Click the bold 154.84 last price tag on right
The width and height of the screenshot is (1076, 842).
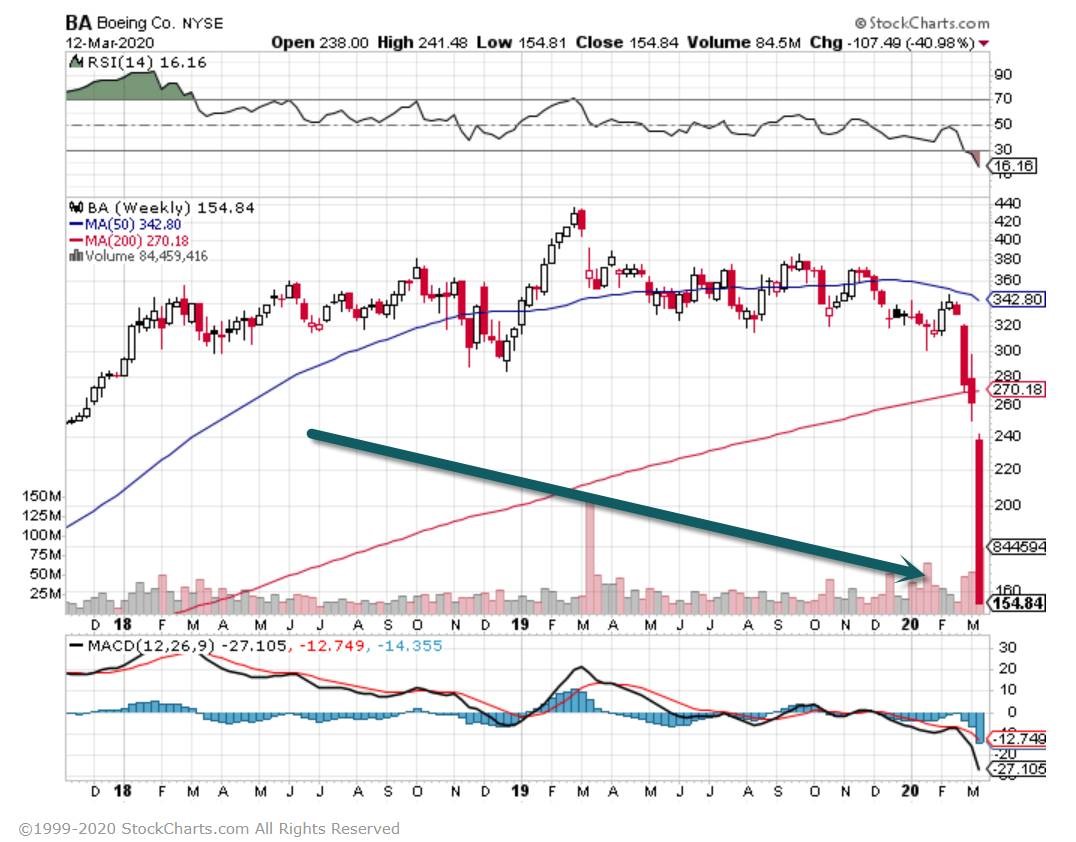(1018, 603)
